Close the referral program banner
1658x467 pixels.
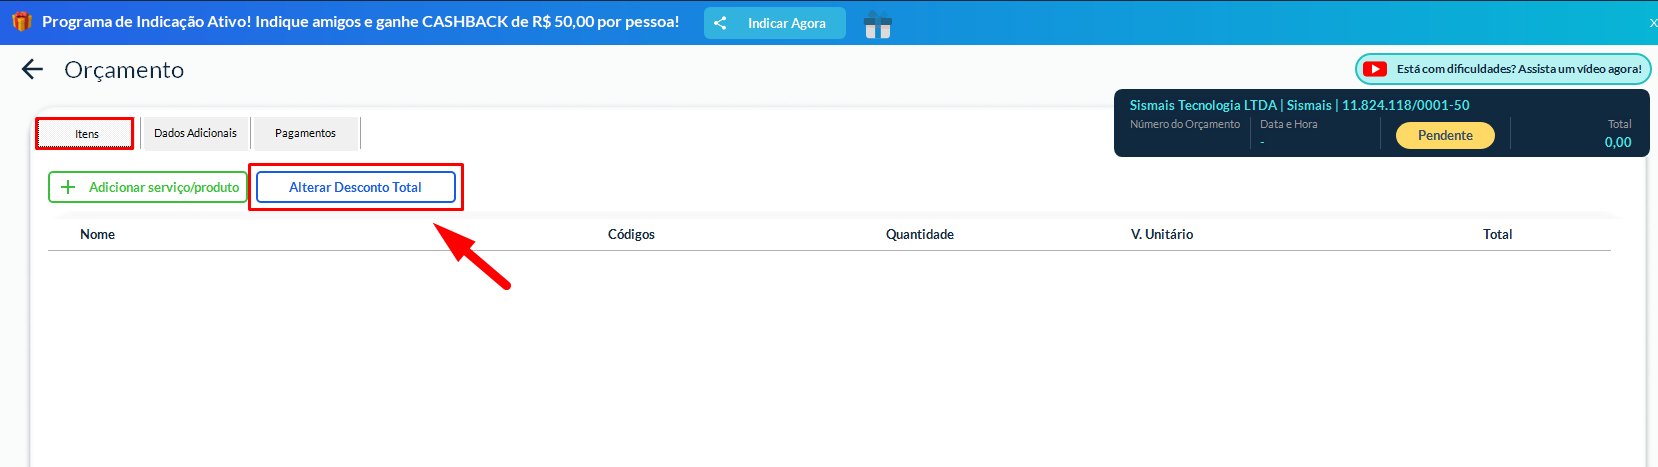1652,22
